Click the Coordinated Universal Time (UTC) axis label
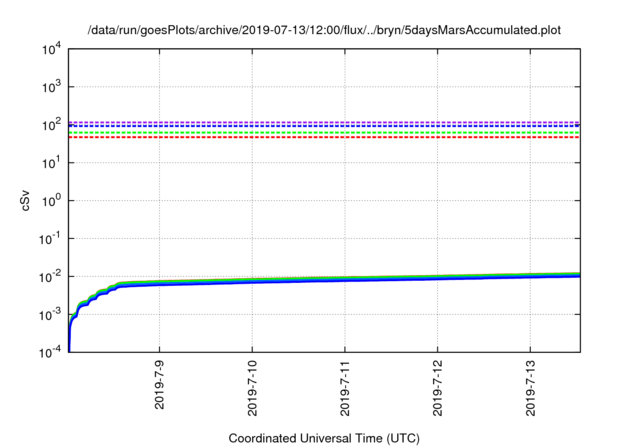The height and width of the screenshot is (448, 640). [x=324, y=438]
